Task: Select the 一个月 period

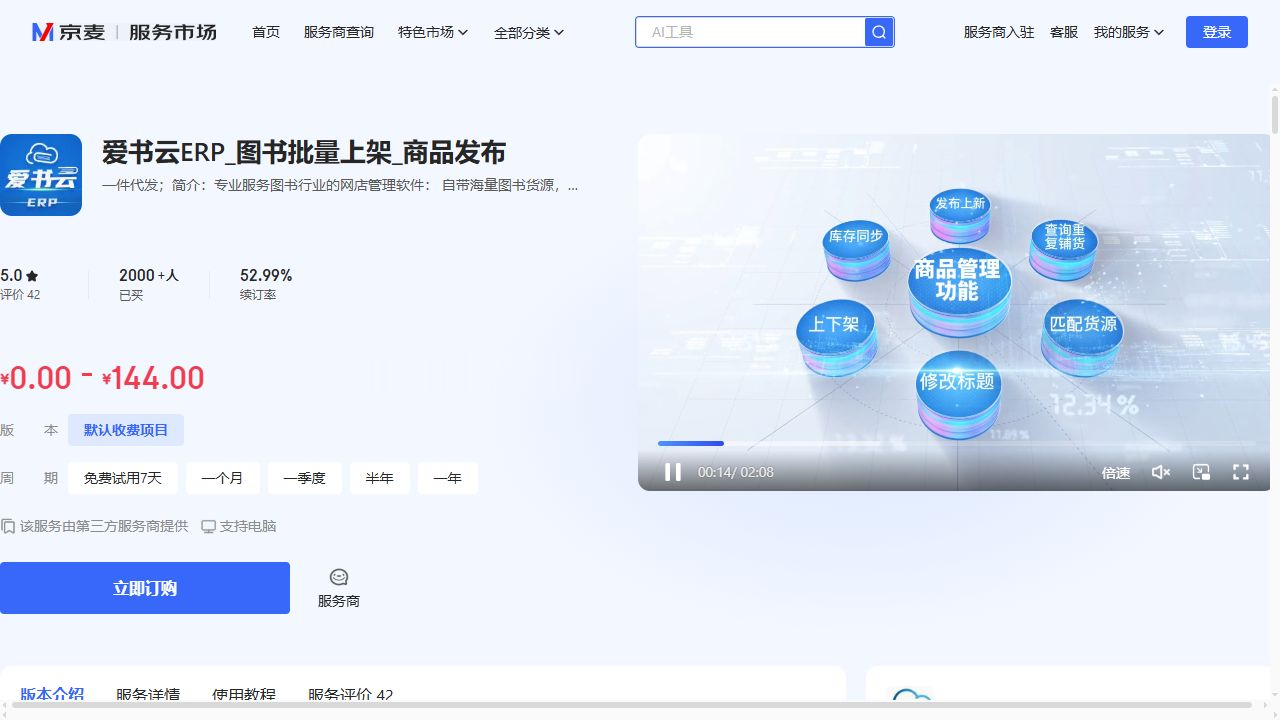Action: pyautogui.click(x=222, y=478)
